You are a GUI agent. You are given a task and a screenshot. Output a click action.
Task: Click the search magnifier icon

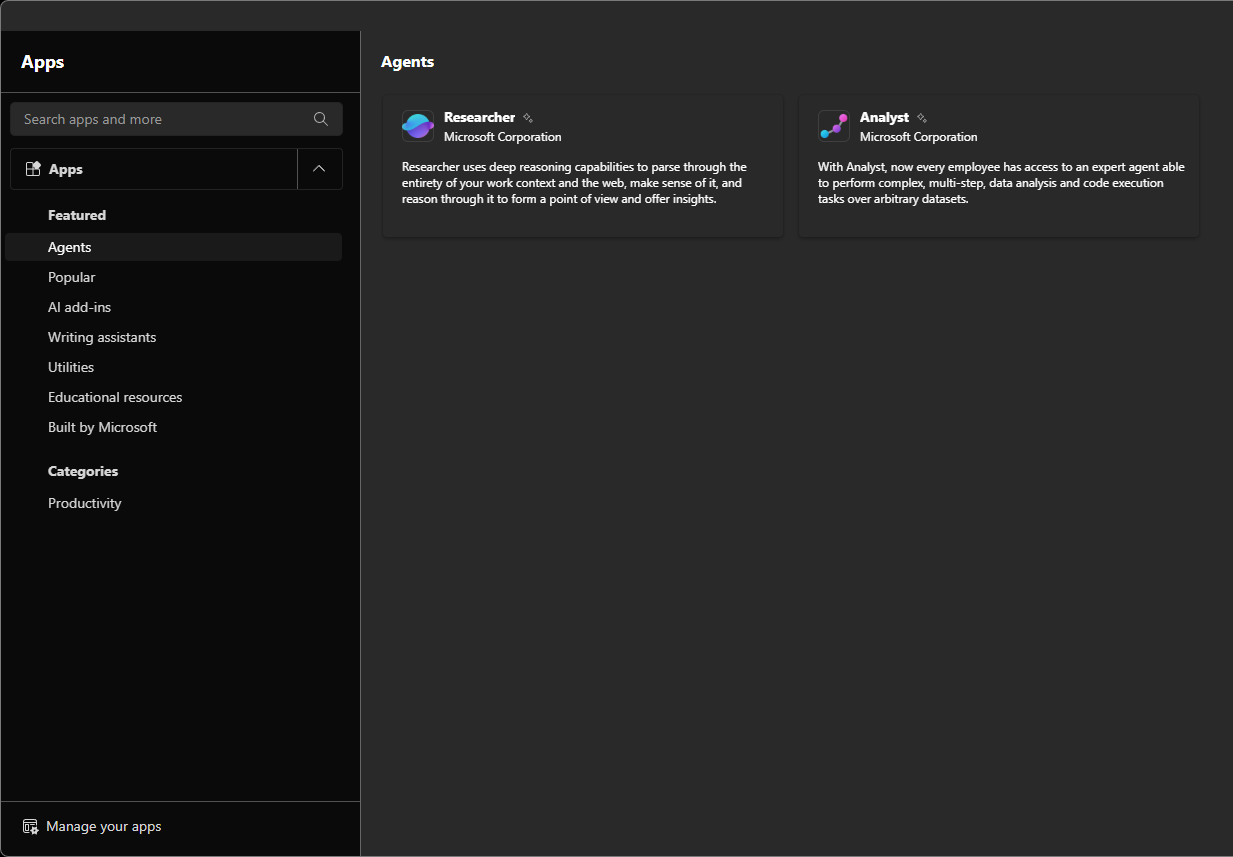pos(321,119)
